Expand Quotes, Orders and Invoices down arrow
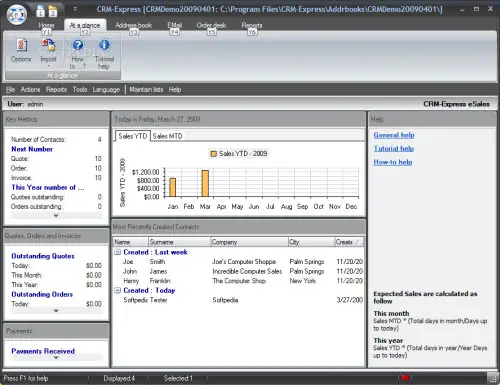This screenshot has height=385, width=500. [x=56, y=311]
